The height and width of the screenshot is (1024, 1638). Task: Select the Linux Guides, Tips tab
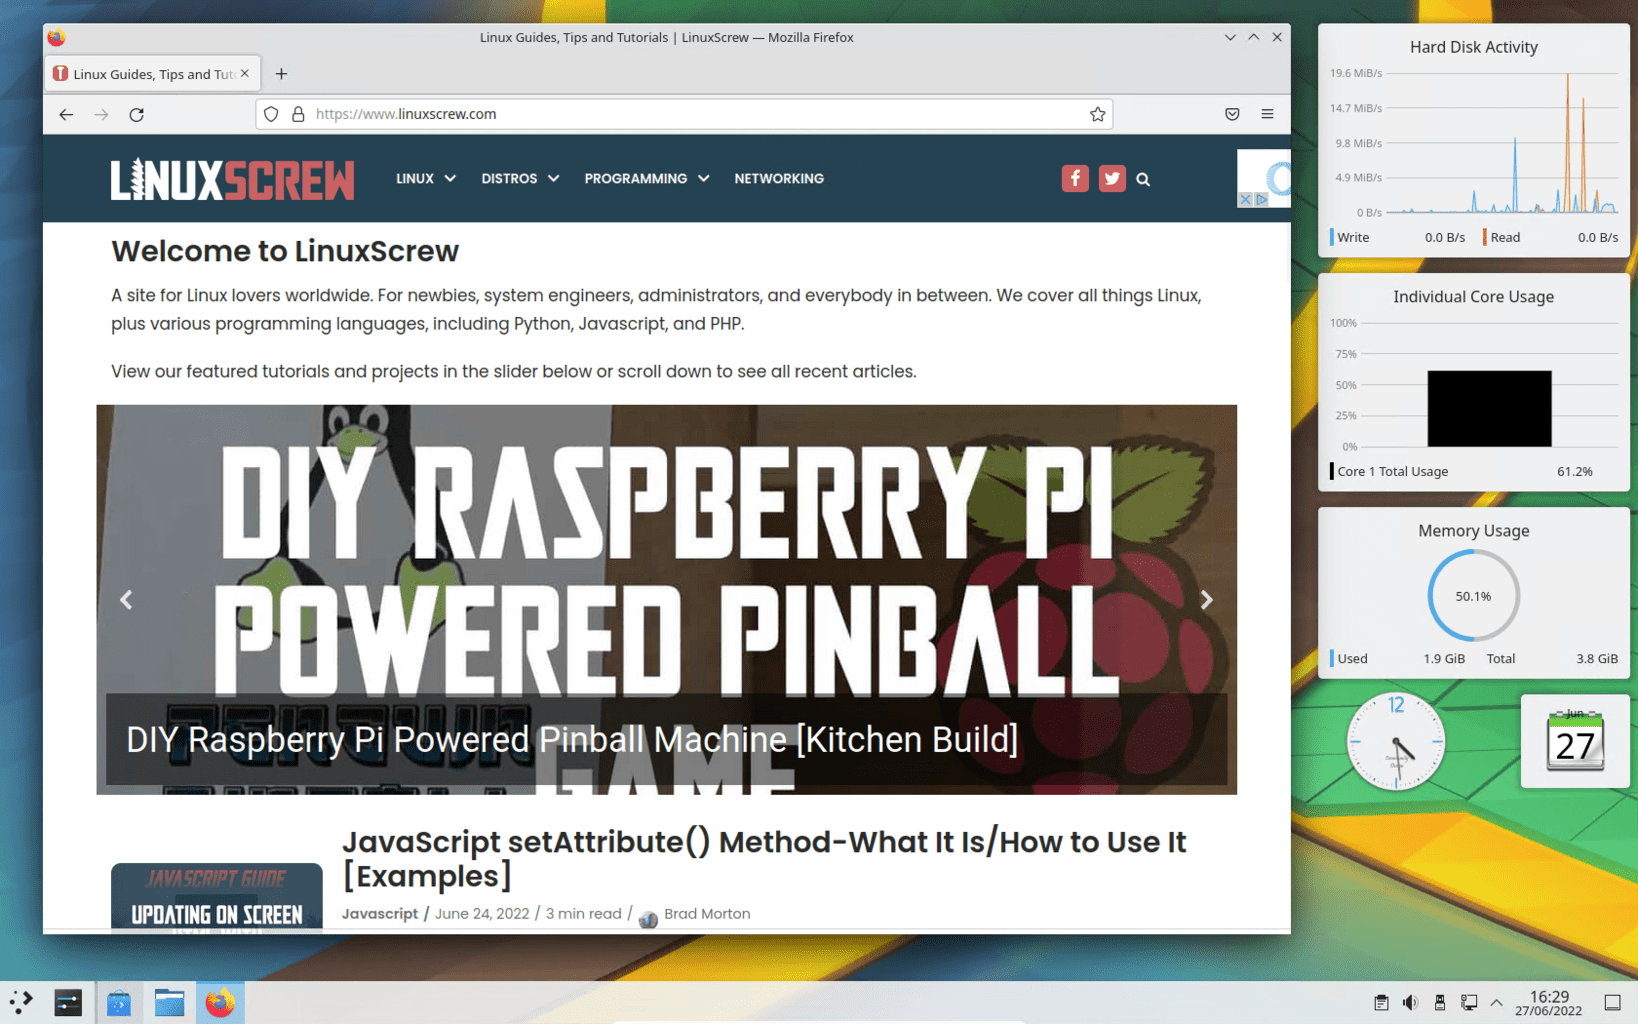click(x=153, y=73)
